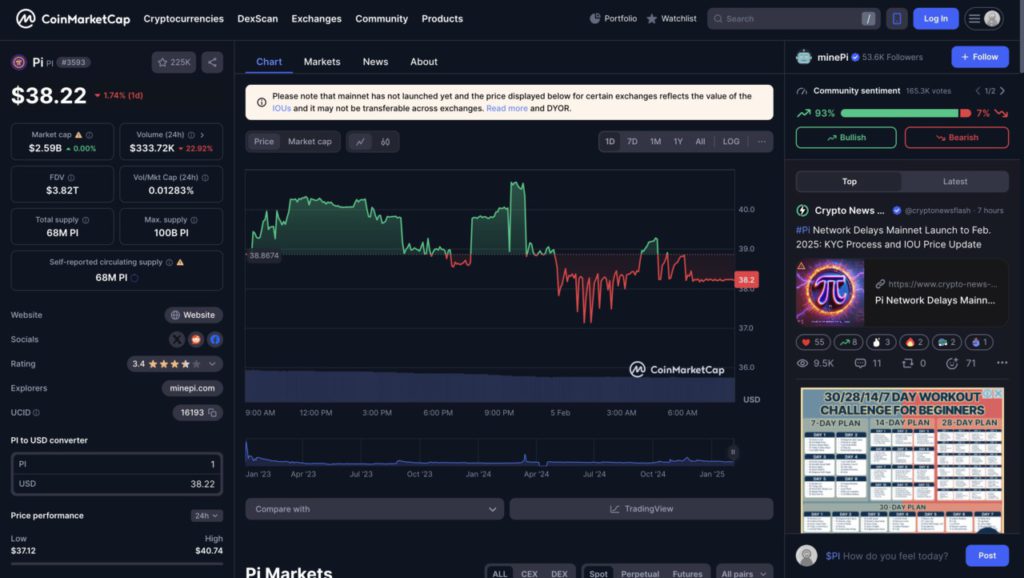Click the fire reaction on post
1024x578 pixels.
pos(914,342)
